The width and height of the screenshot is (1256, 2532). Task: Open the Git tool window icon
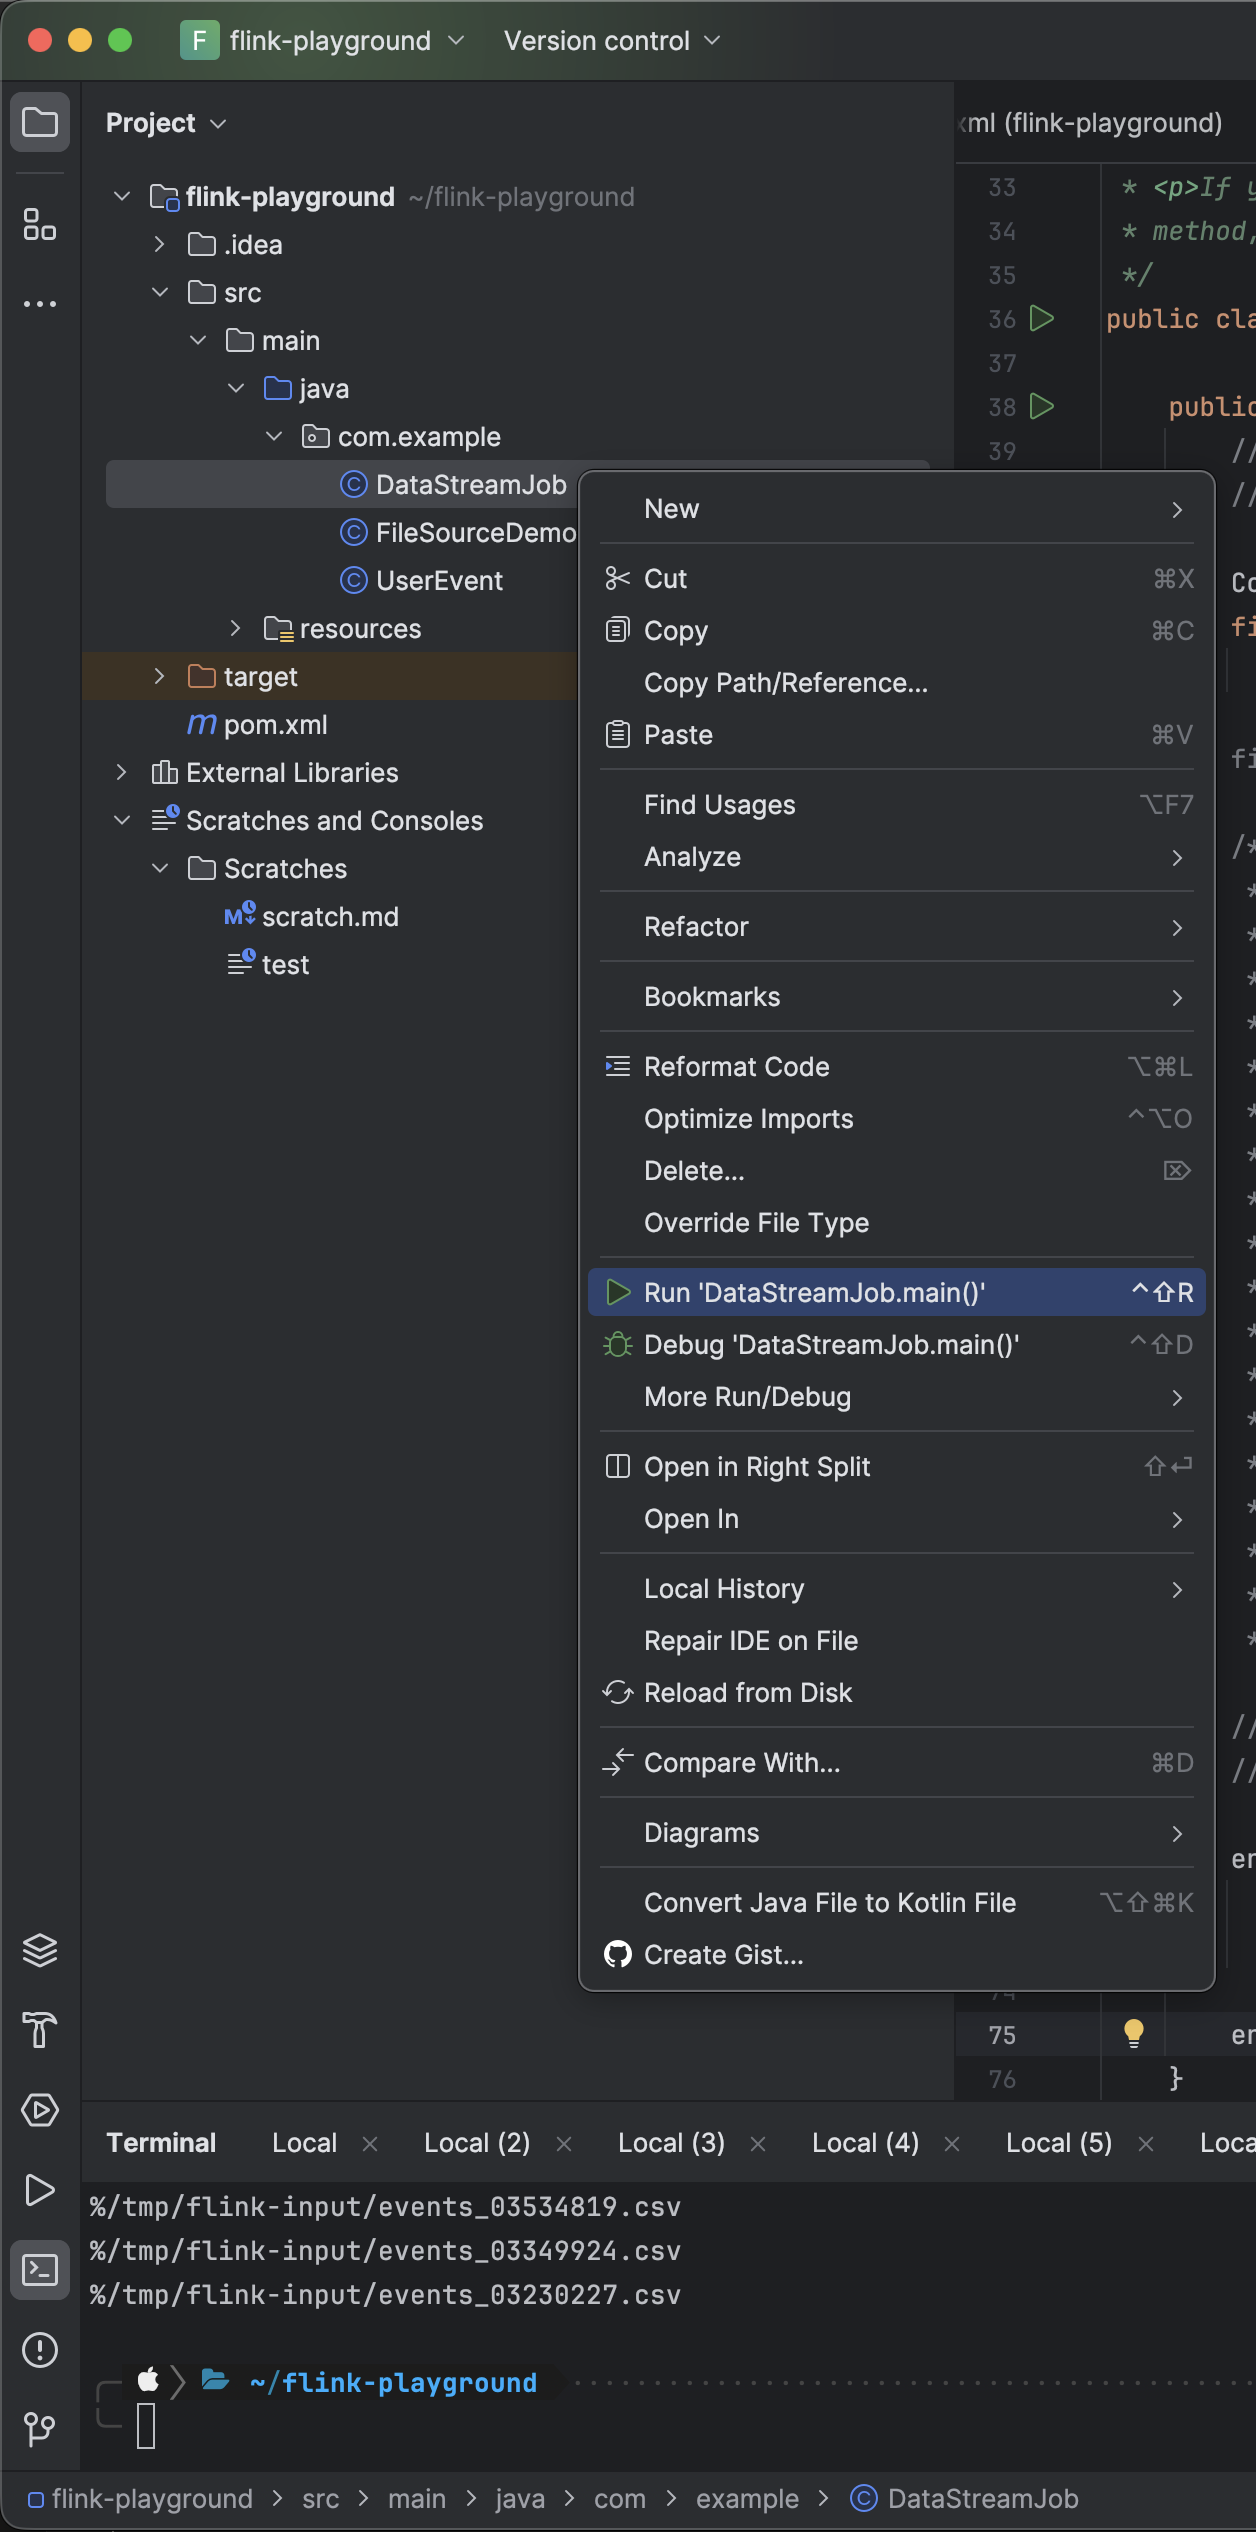[40, 2429]
